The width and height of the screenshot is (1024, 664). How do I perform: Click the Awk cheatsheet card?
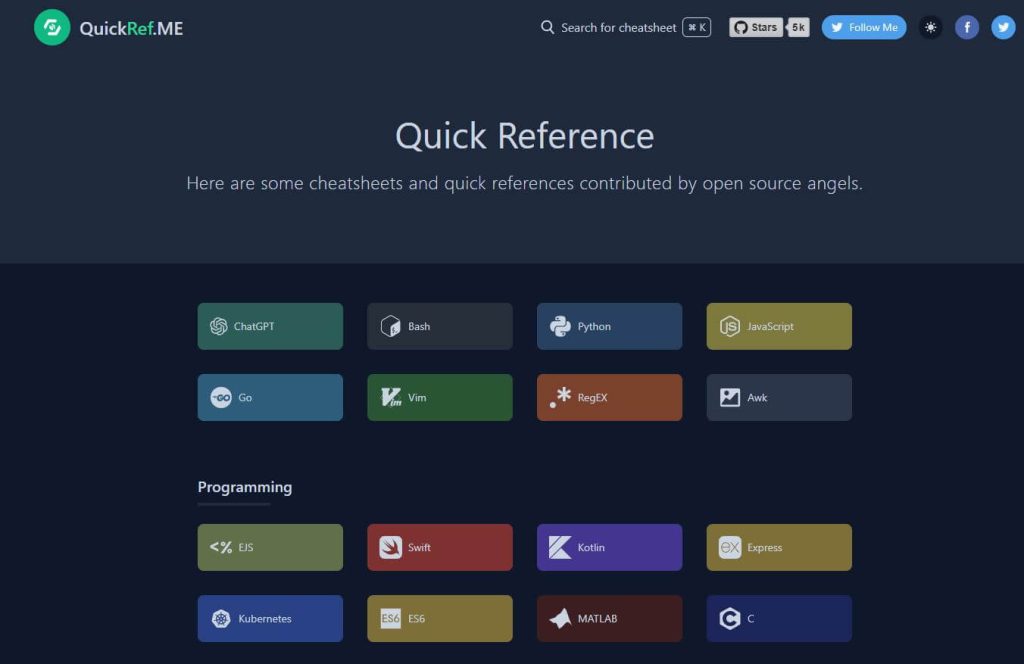tap(778, 397)
